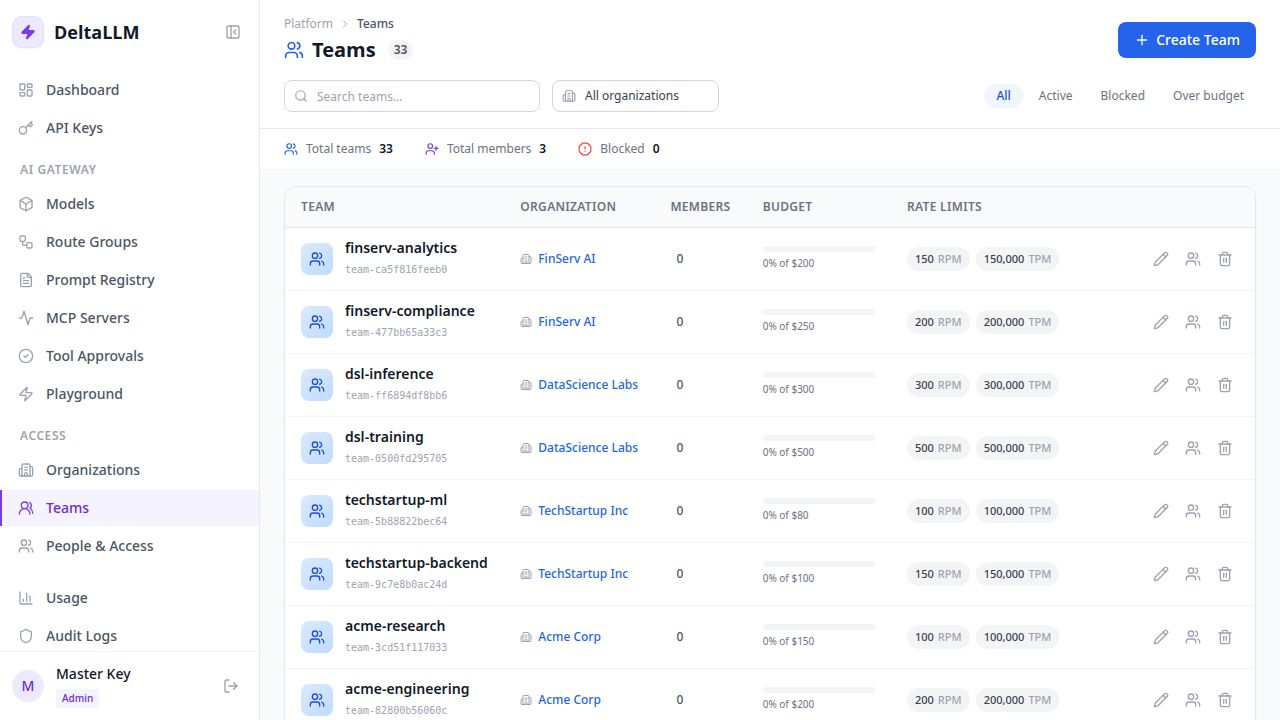Manage members of finserv-compliance team
The width and height of the screenshot is (1280, 720).
pyautogui.click(x=1193, y=322)
